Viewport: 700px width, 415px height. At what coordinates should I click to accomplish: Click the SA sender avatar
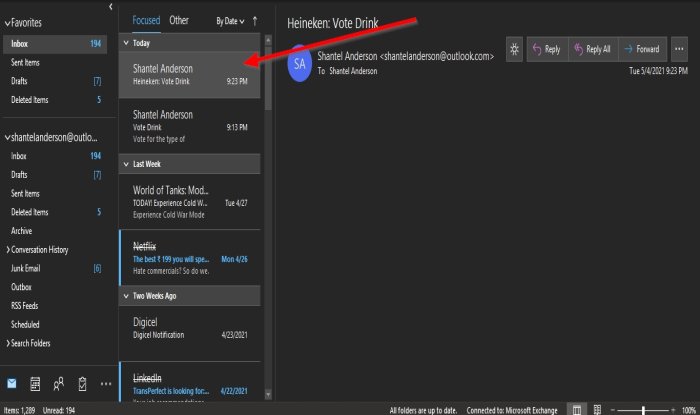click(299, 63)
